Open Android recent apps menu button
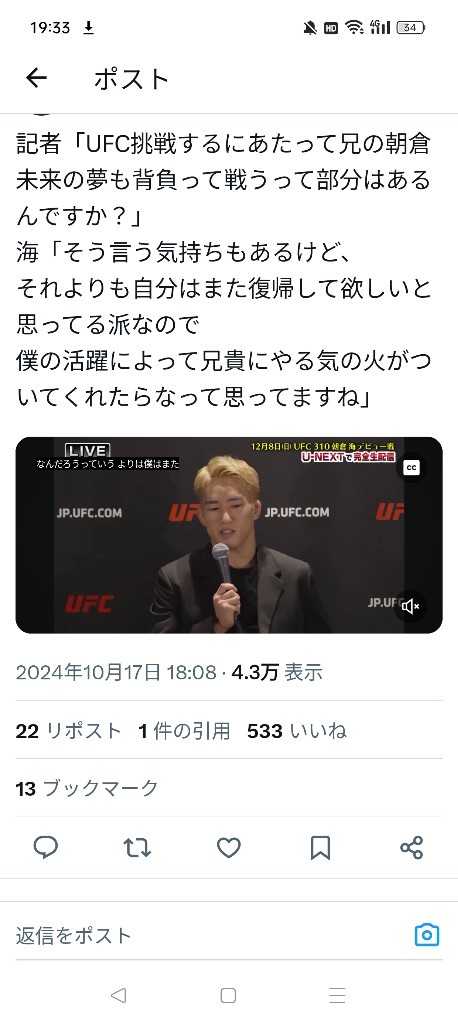The height and width of the screenshot is (1024, 458). pos(337,995)
